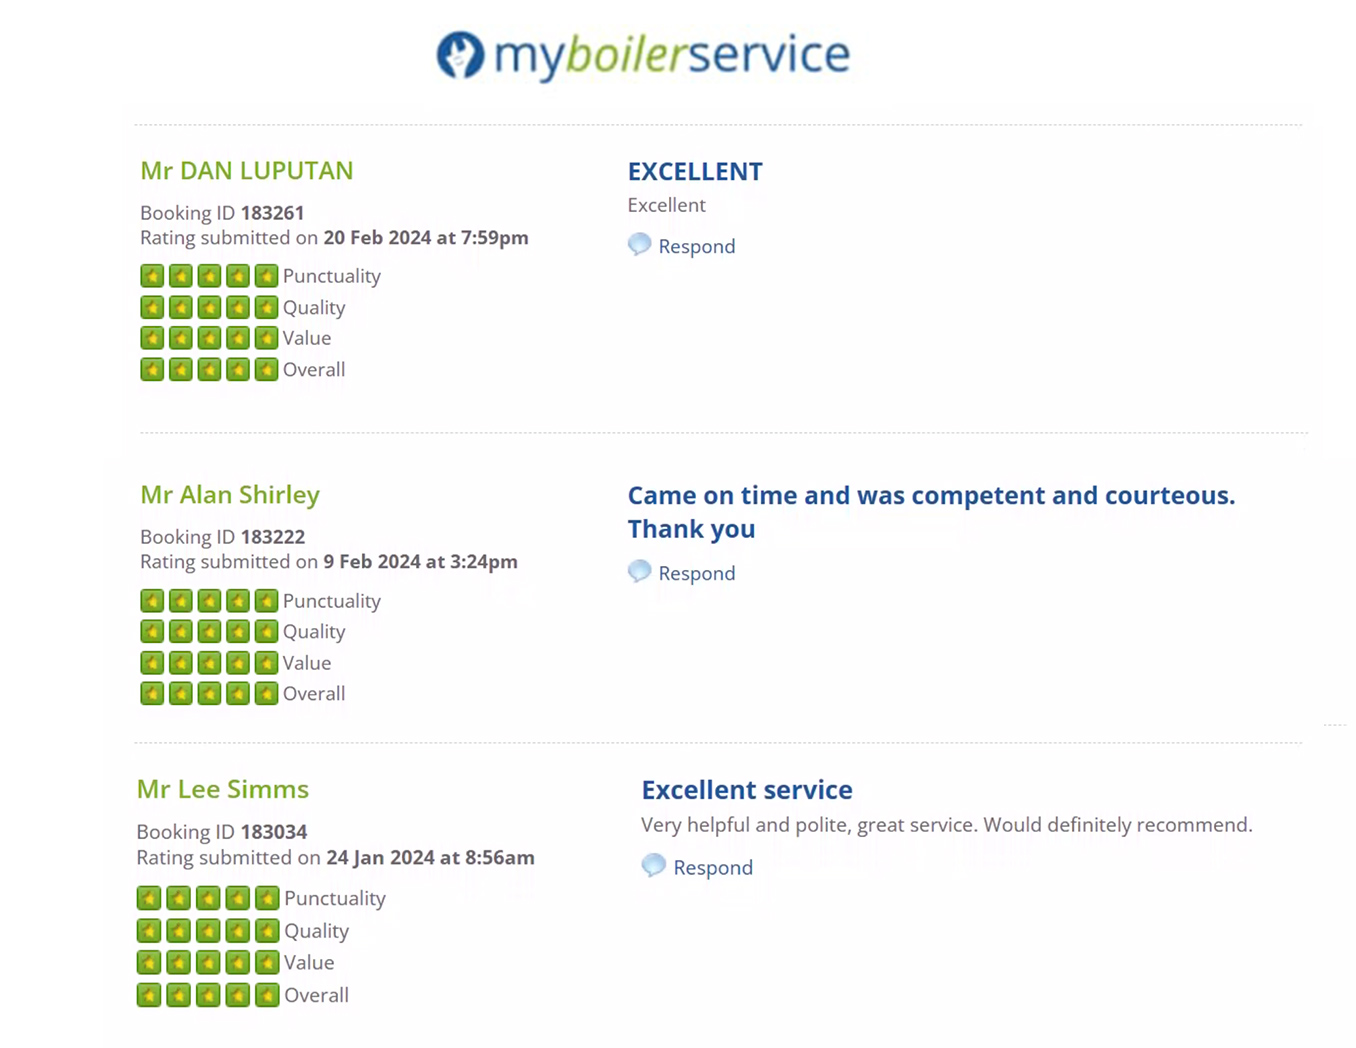Click first Punctuality star for Dan Luputan
1356x1048 pixels.
pyautogui.click(x=152, y=276)
